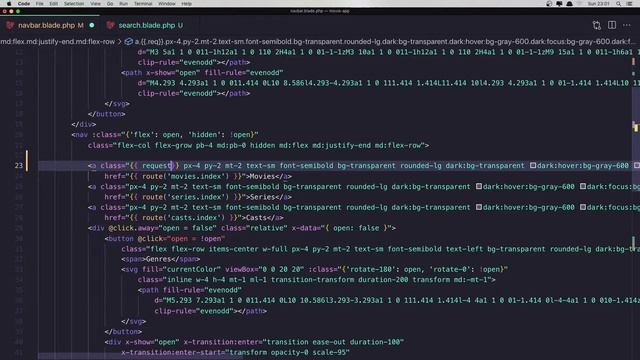640x360 pixels.
Task: Click line number 23 in the gutter
Action: pyautogui.click(x=19, y=166)
